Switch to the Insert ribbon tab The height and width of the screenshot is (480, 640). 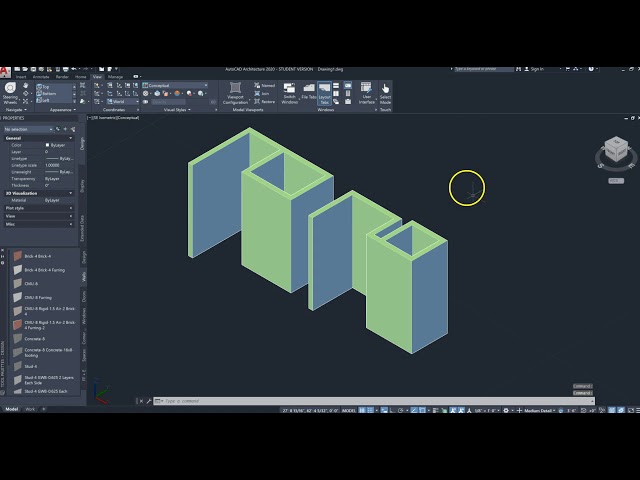[x=21, y=77]
